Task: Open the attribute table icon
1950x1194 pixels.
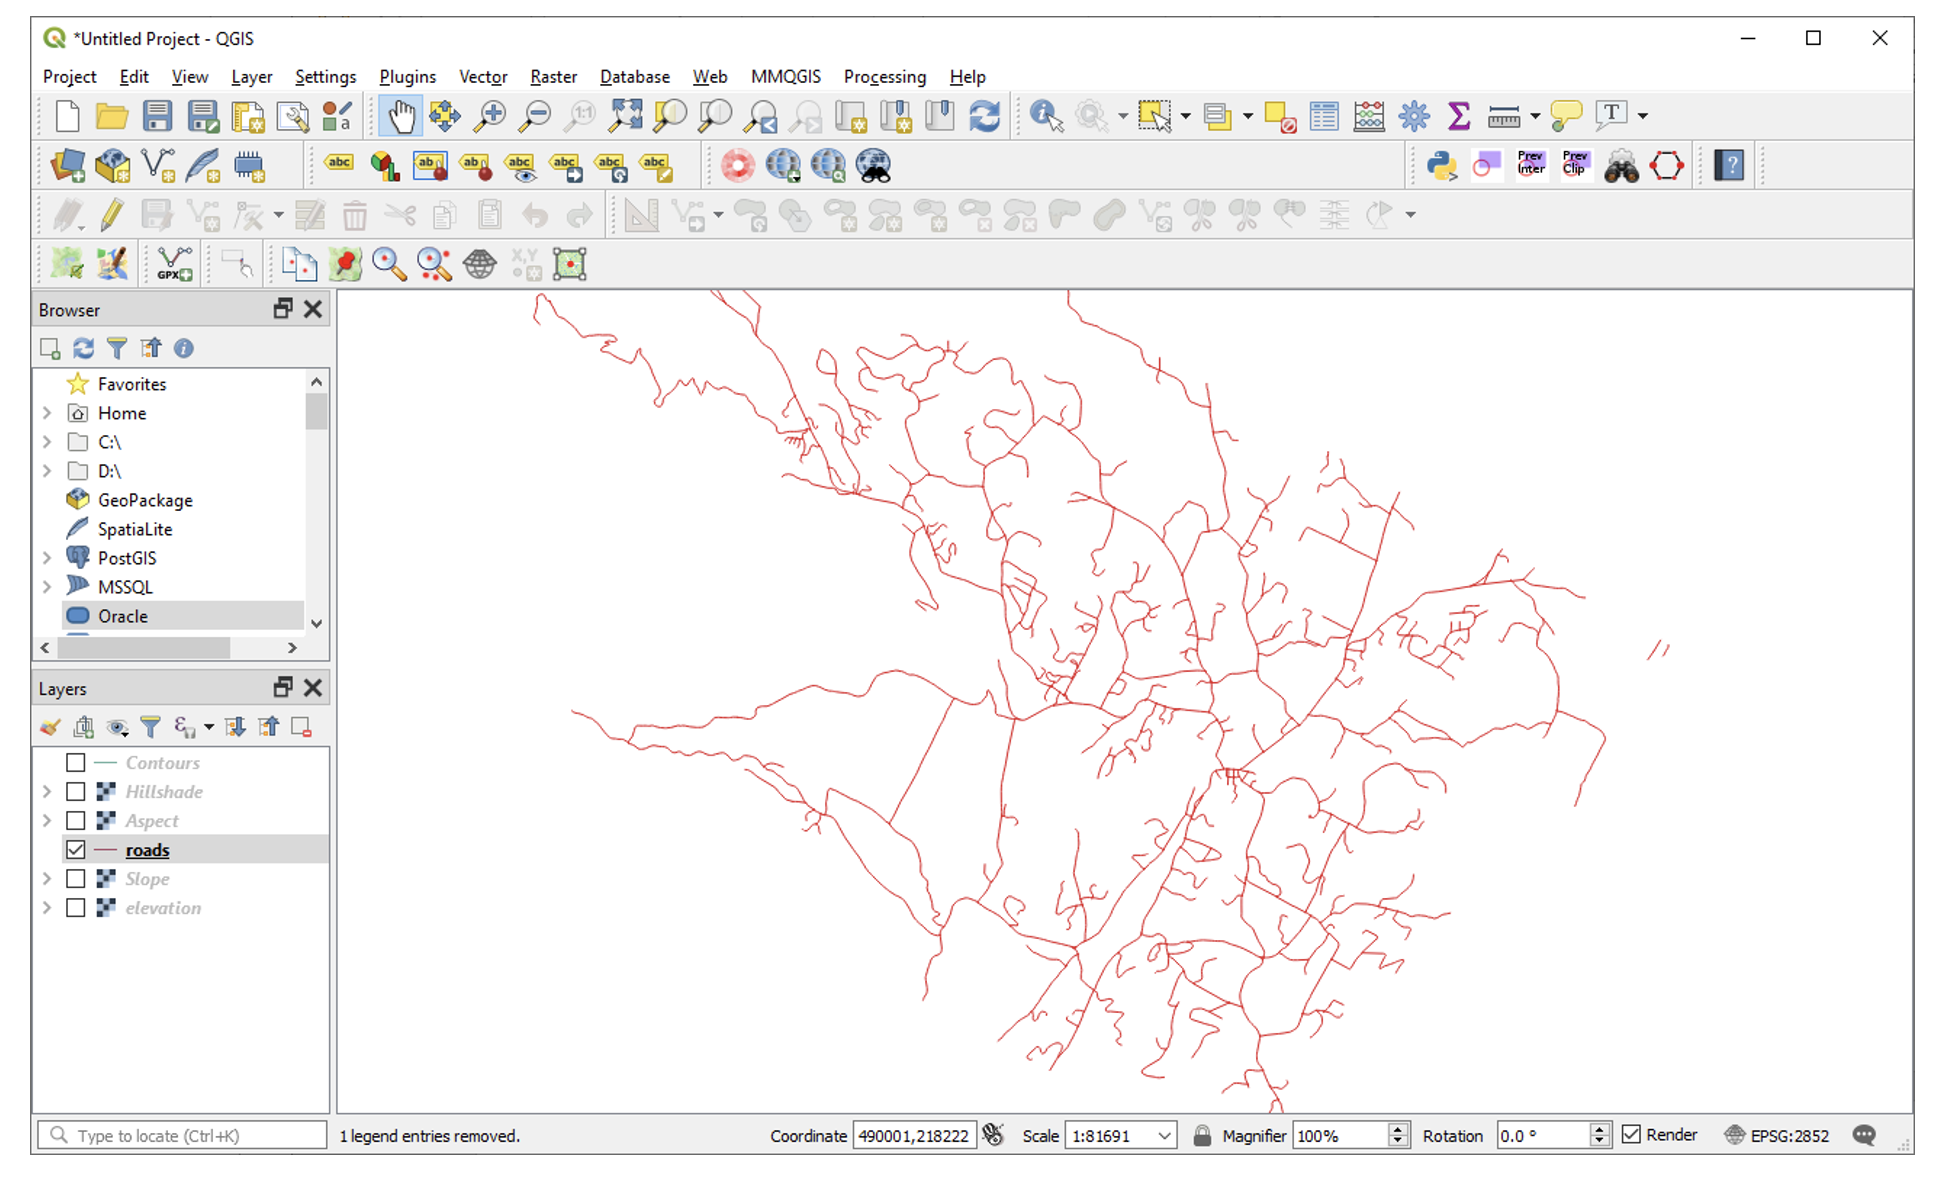Action: pyautogui.click(x=1324, y=117)
